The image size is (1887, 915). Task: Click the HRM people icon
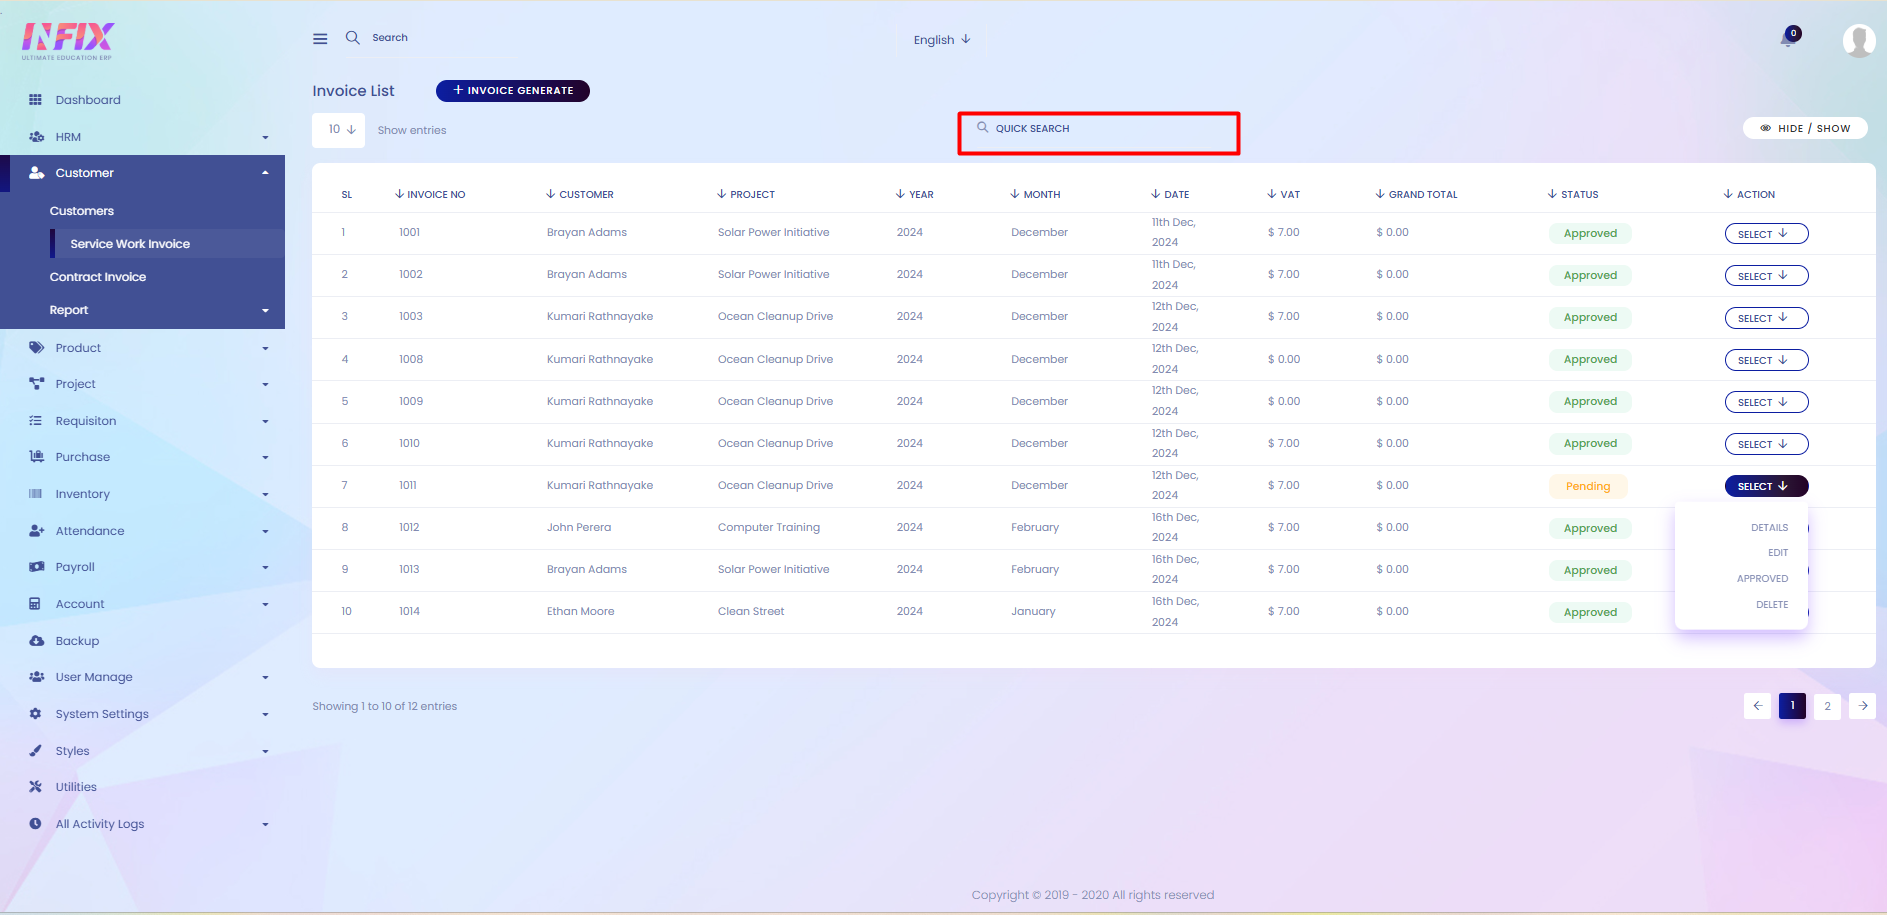coord(36,137)
